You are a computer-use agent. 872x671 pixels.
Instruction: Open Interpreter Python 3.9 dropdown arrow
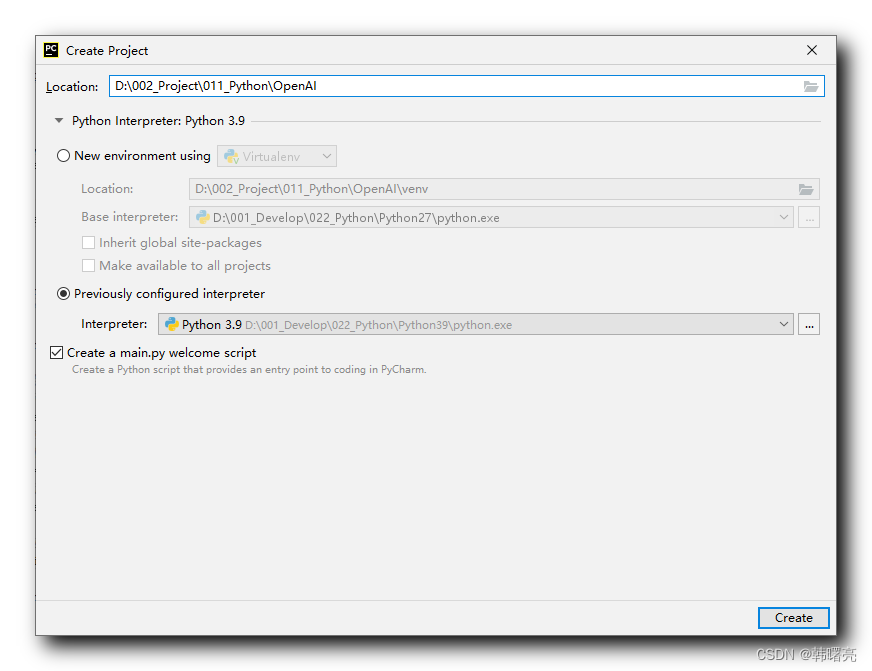coord(784,324)
